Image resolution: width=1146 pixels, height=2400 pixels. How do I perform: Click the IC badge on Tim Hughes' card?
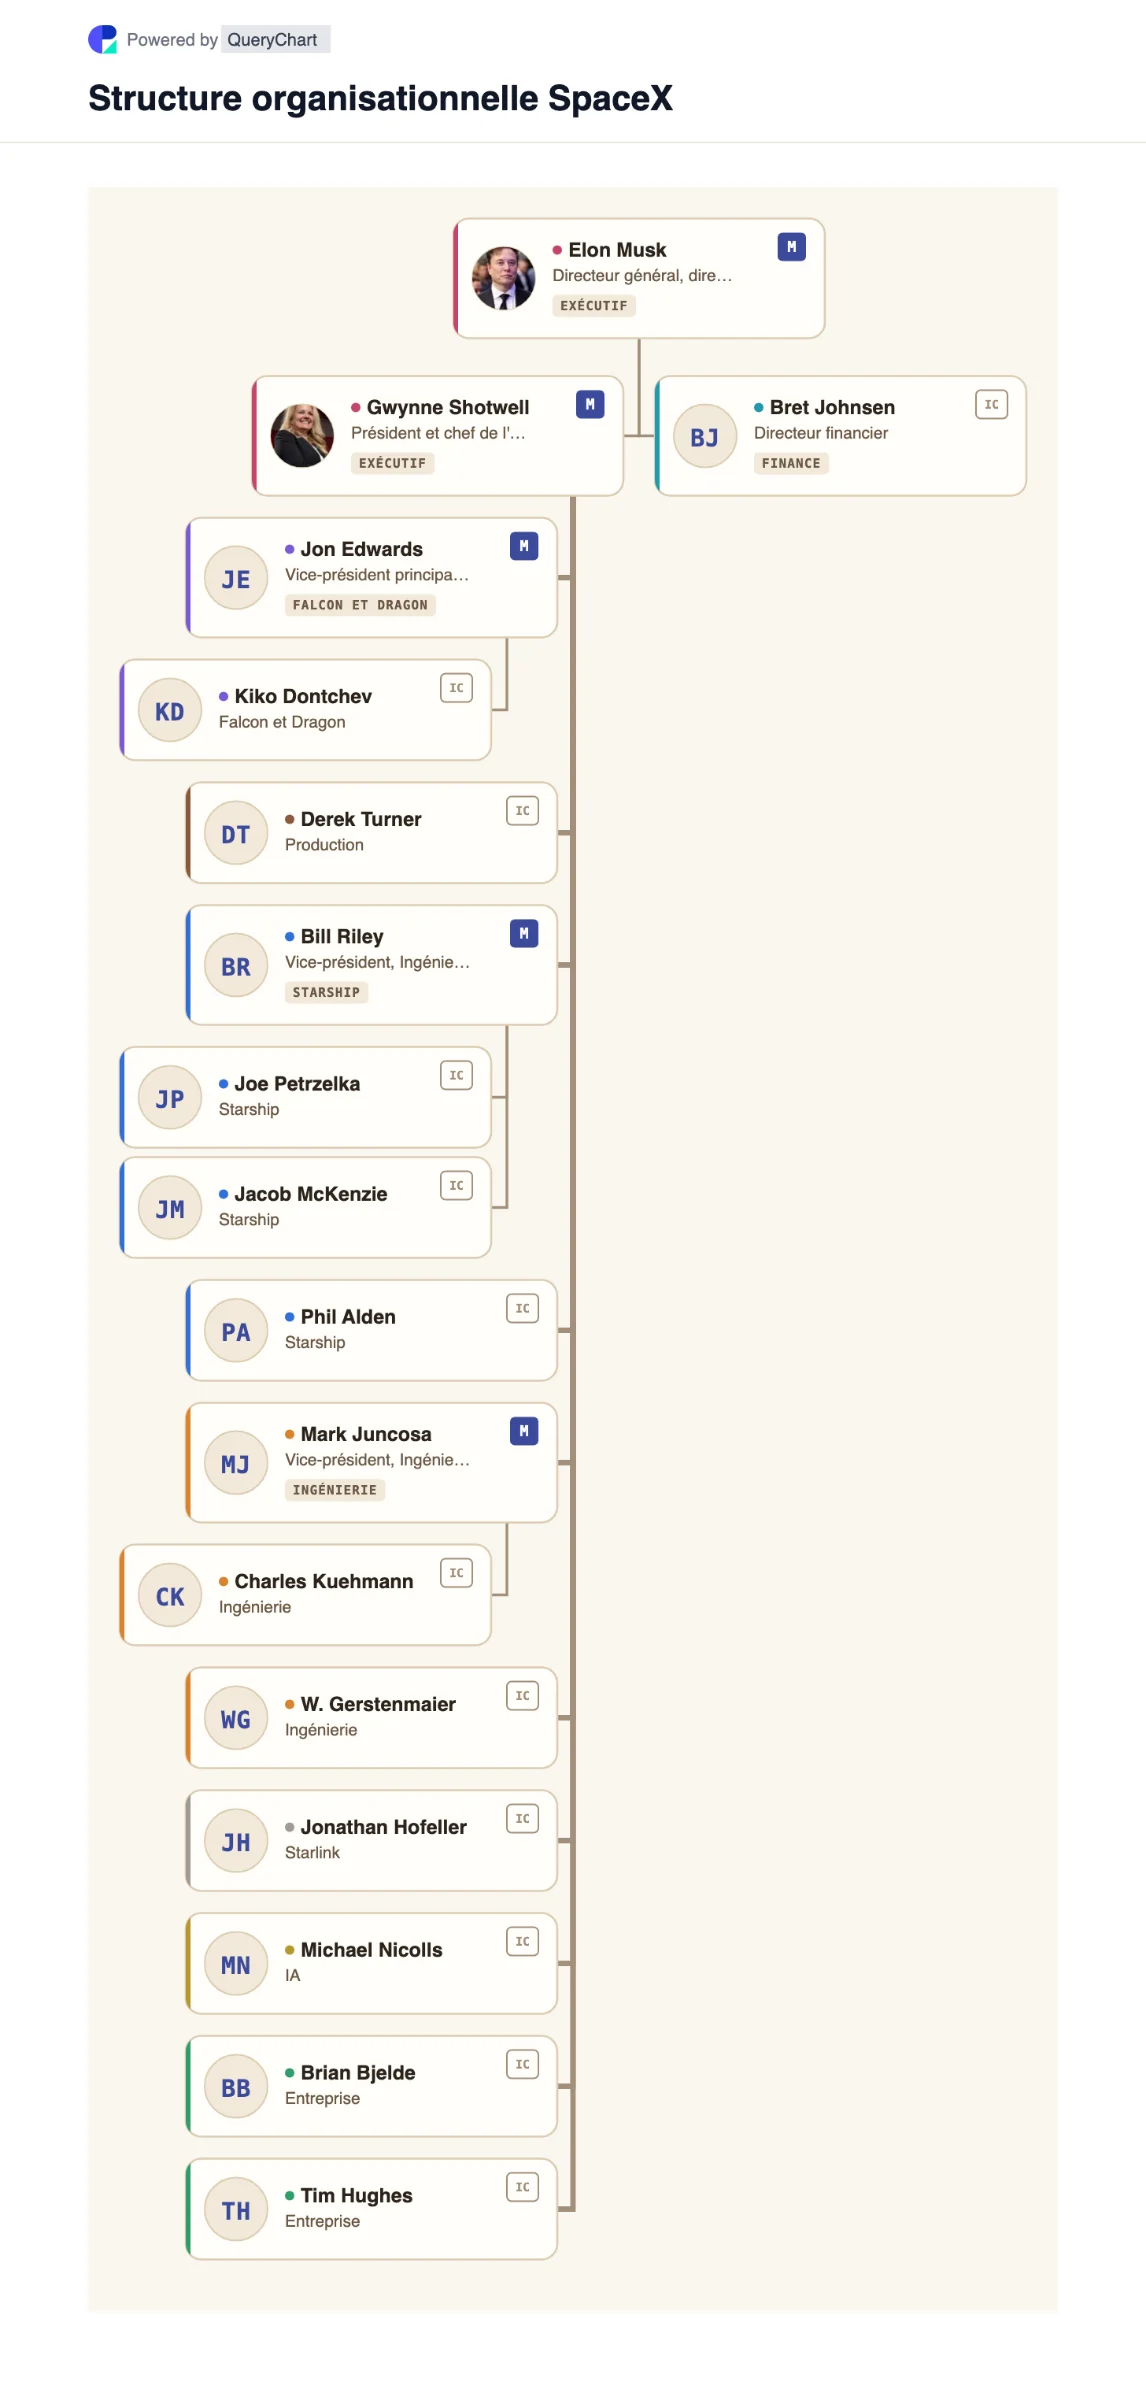click(522, 2187)
